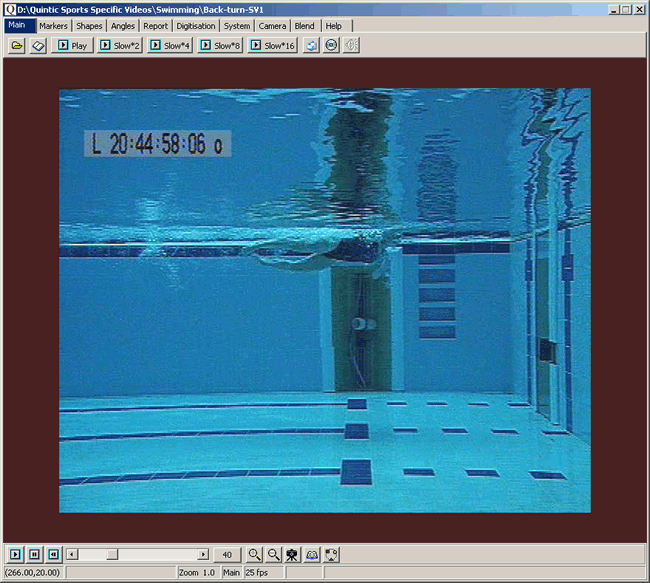This screenshot has width=650, height=583.
Task: Pause the video with bottom pause button
Action: (34, 554)
